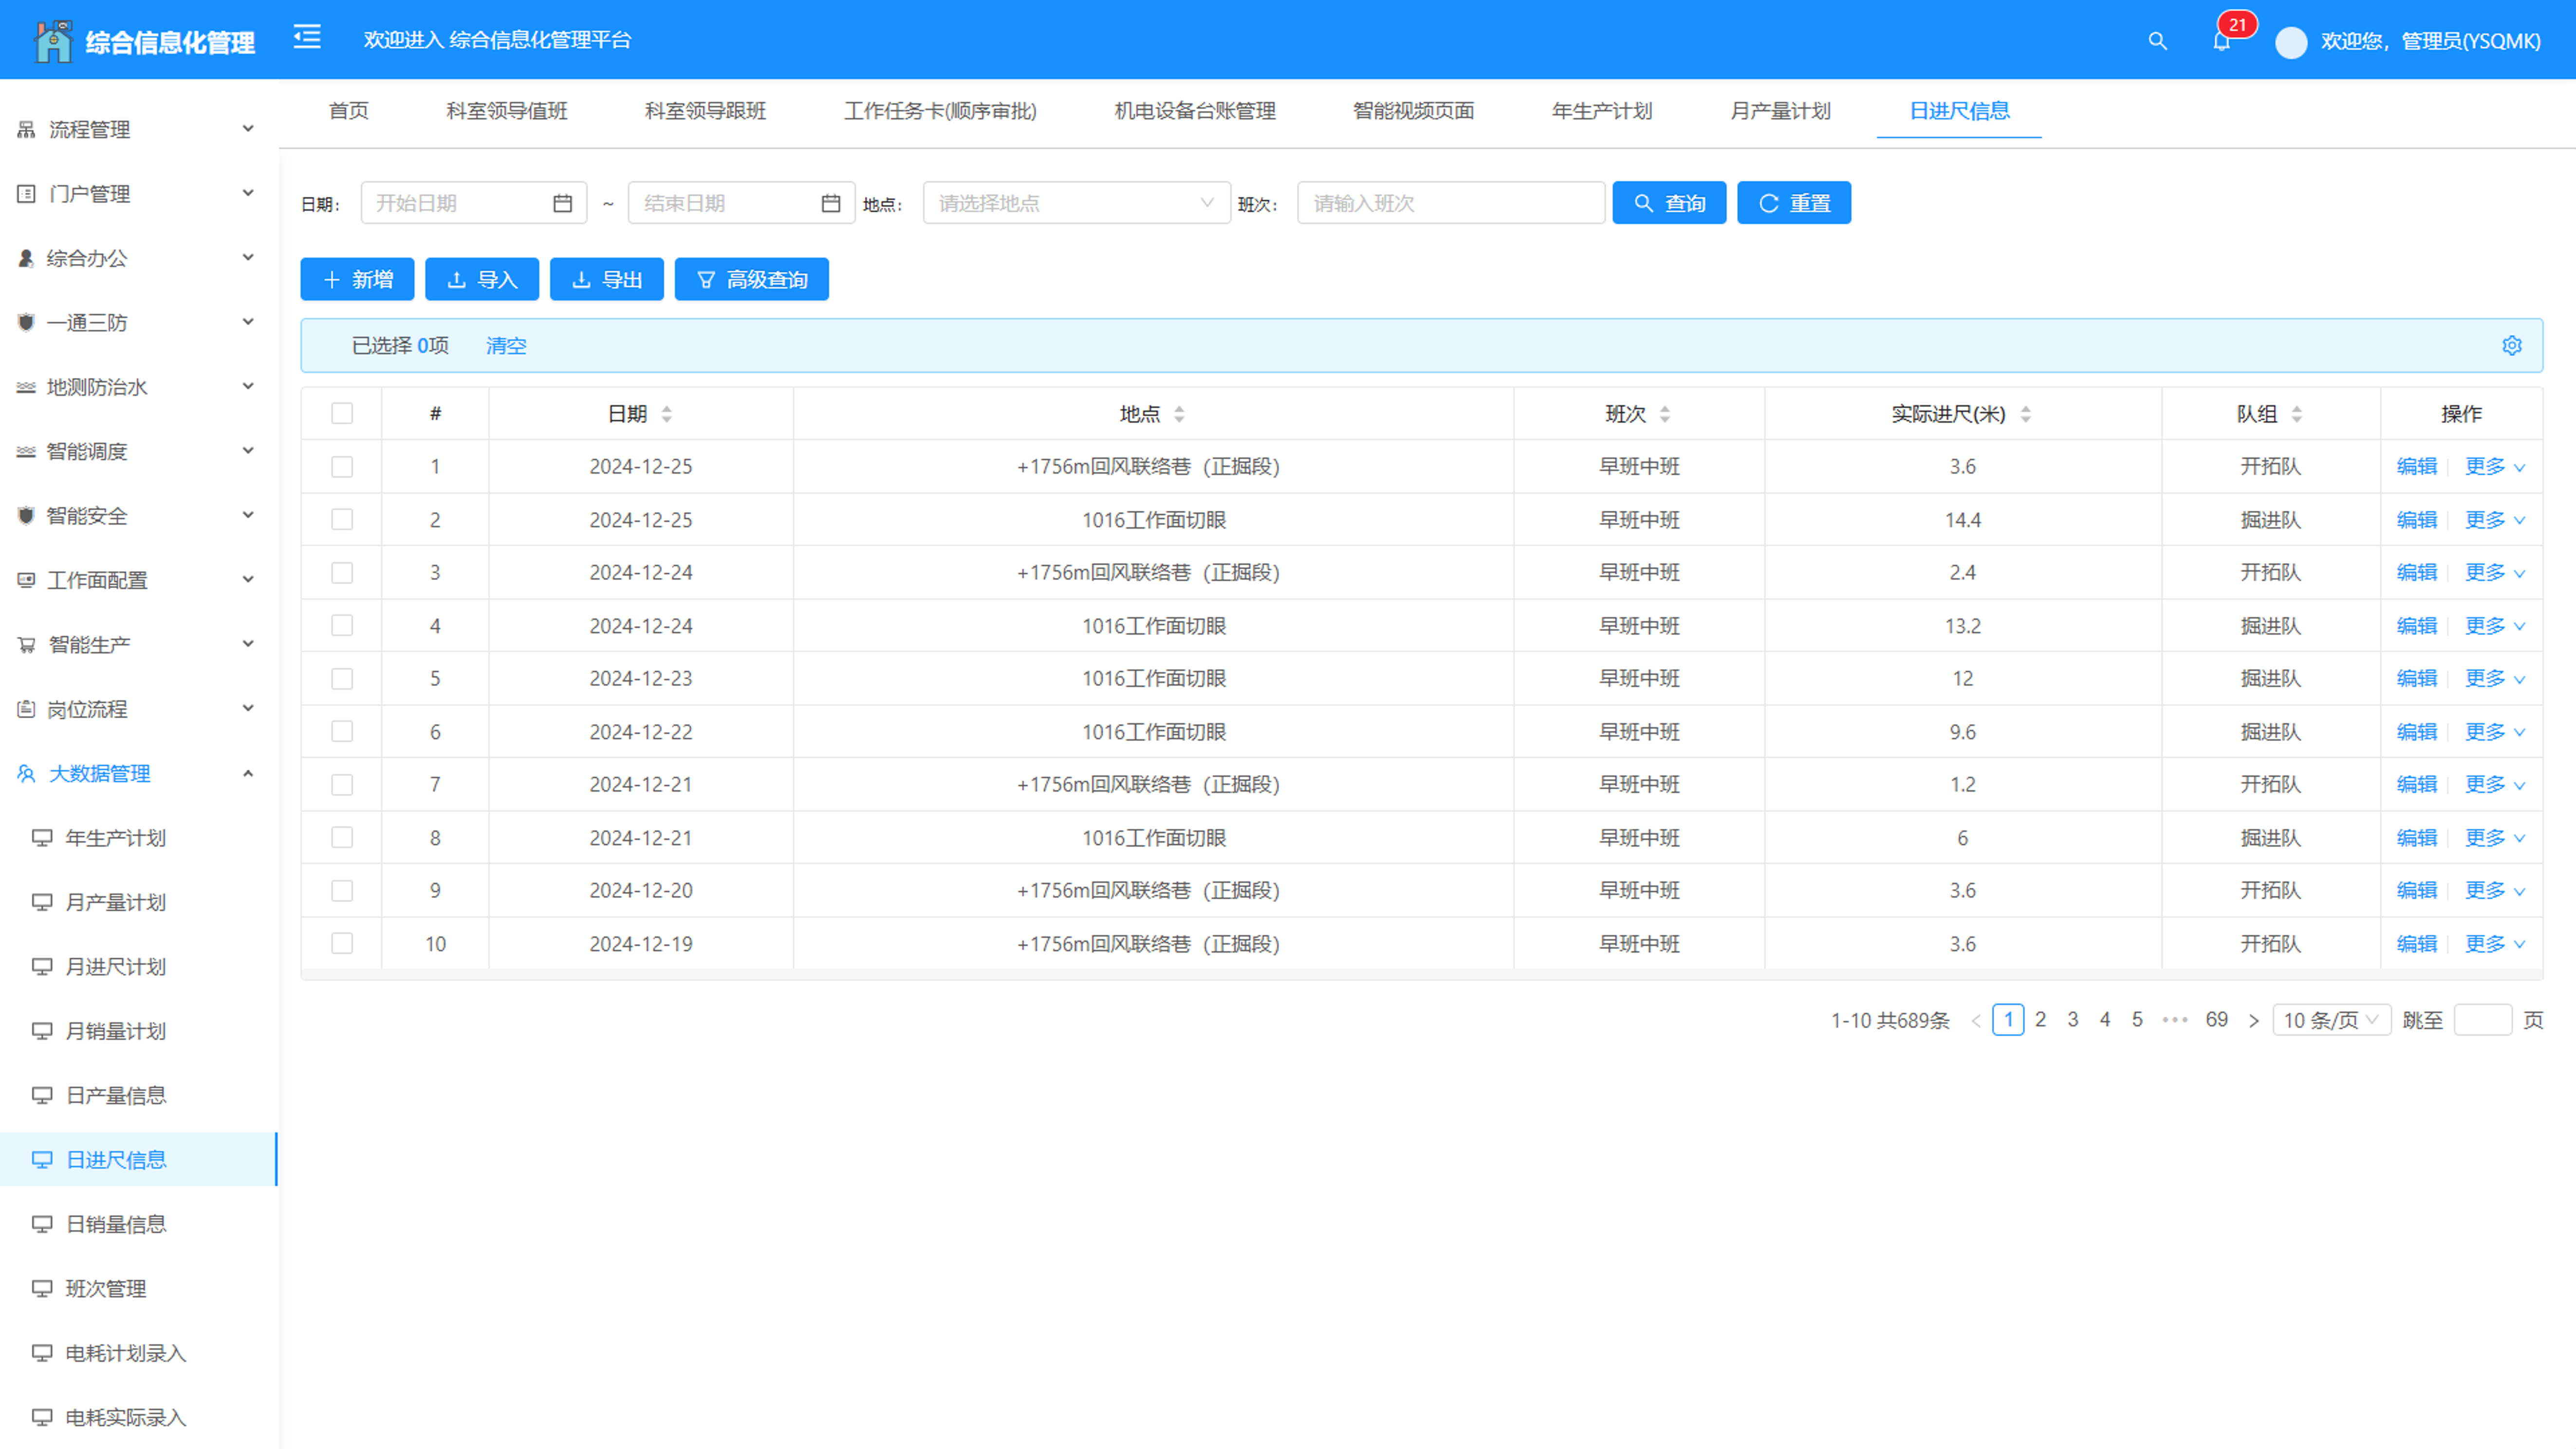Check row 4 checkbox with 13.2 meters

[342, 626]
